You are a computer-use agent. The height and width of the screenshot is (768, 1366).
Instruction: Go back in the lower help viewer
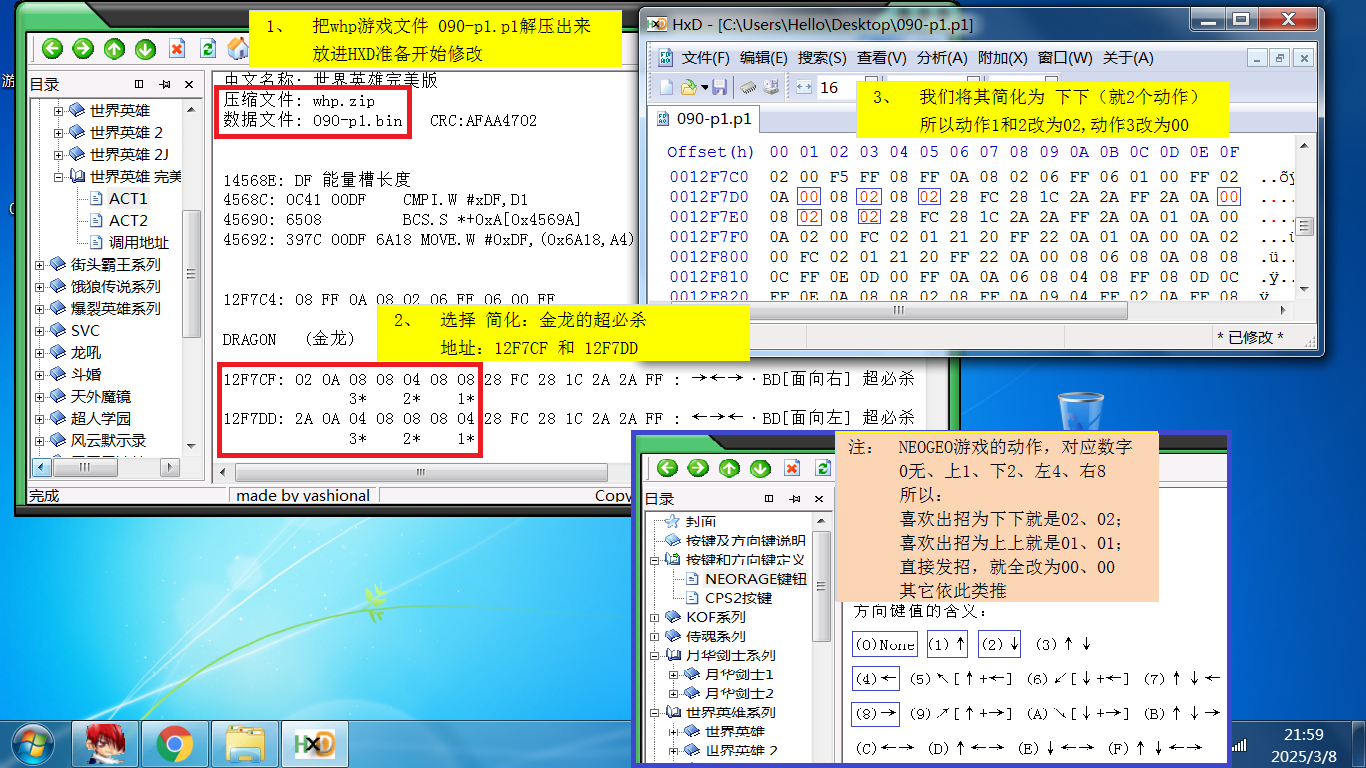click(x=667, y=468)
